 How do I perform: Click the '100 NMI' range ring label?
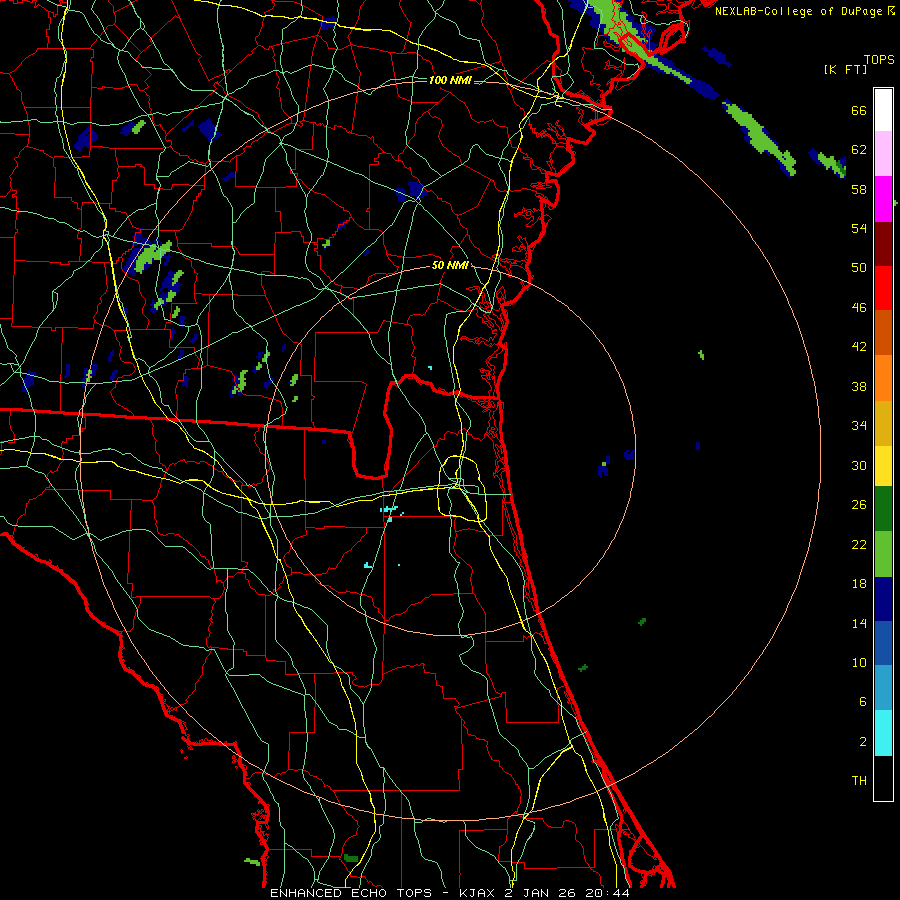point(450,80)
